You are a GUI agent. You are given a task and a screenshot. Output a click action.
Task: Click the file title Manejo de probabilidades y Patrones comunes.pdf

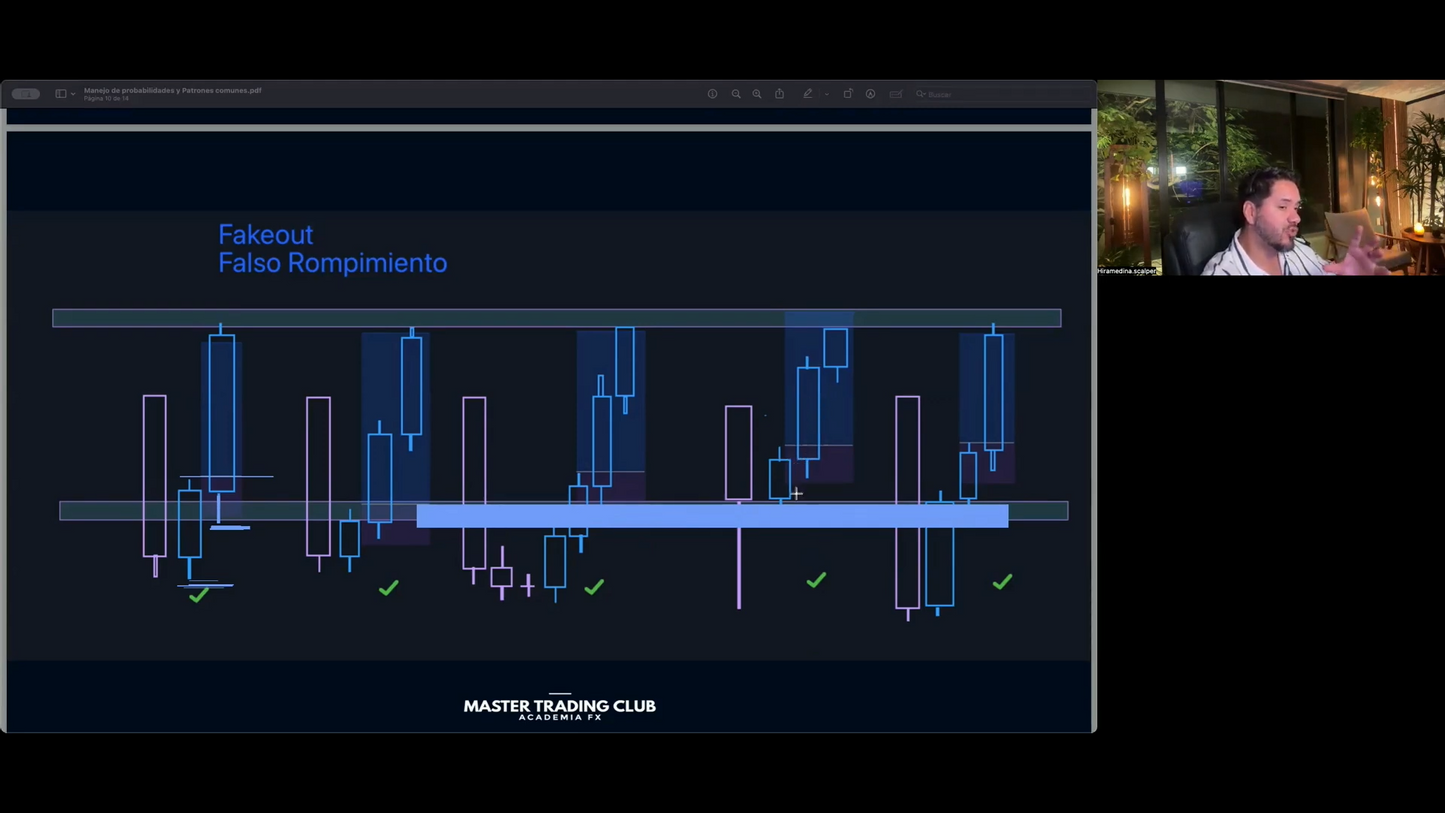173,90
